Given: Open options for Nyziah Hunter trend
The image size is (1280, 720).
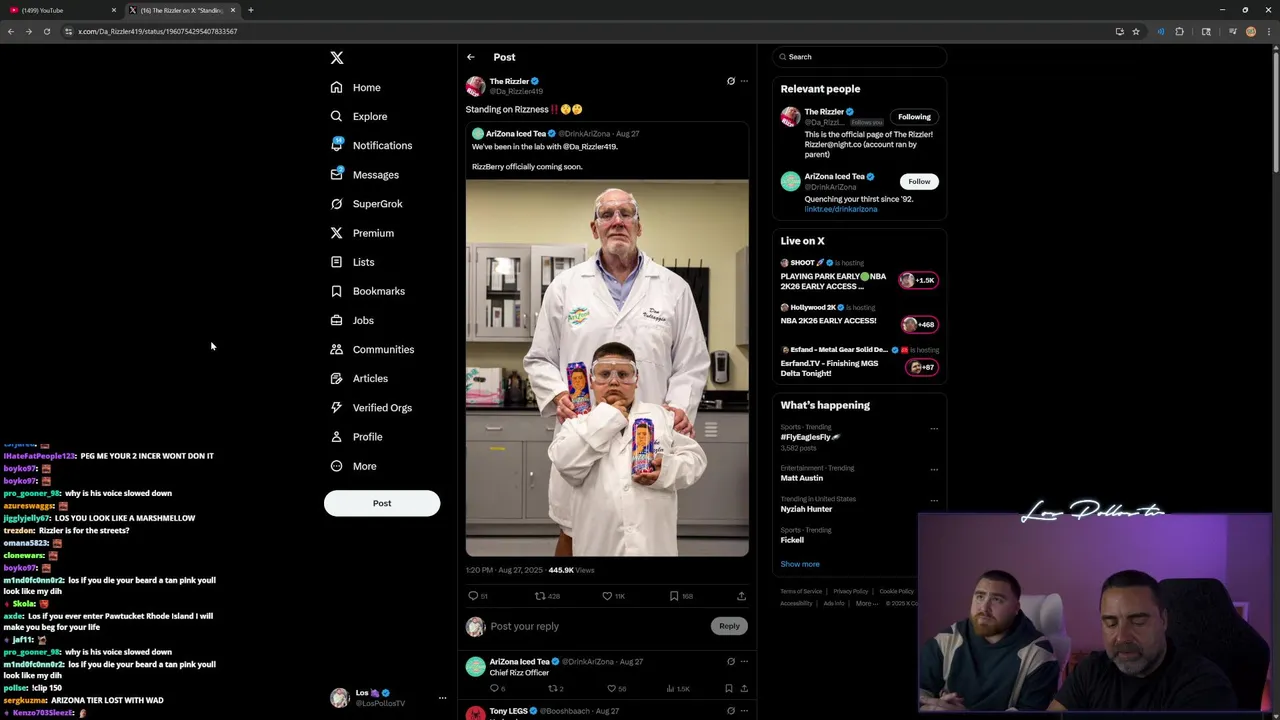Looking at the screenshot, I should 934,500.
